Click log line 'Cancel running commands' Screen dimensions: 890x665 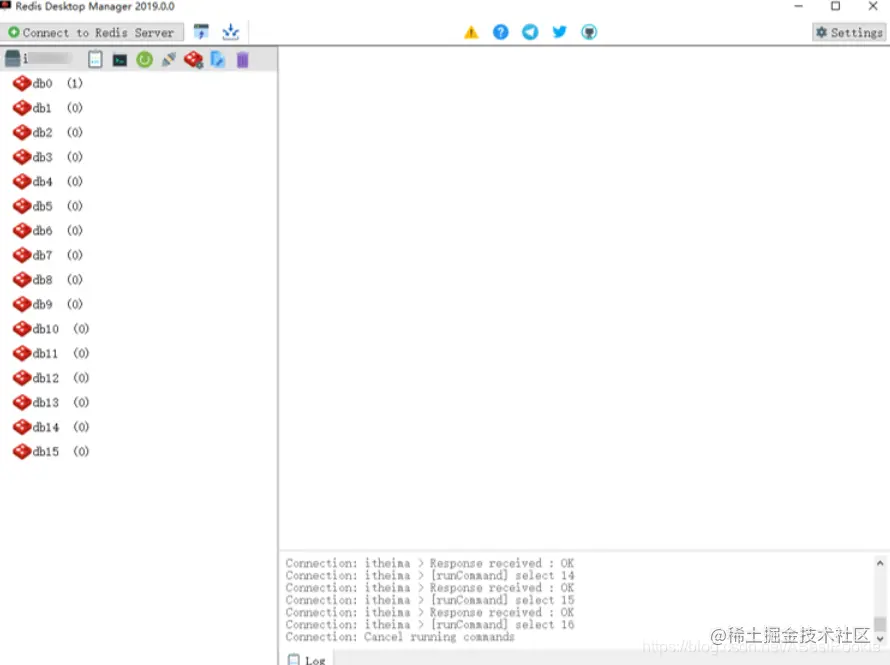[x=400, y=637]
